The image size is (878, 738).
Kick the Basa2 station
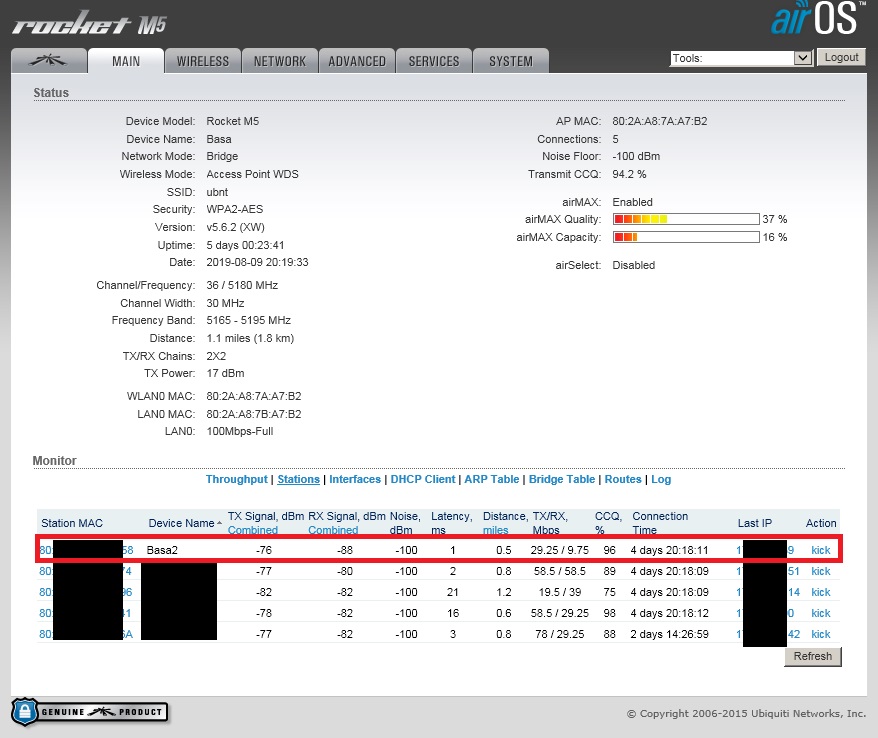click(820, 550)
